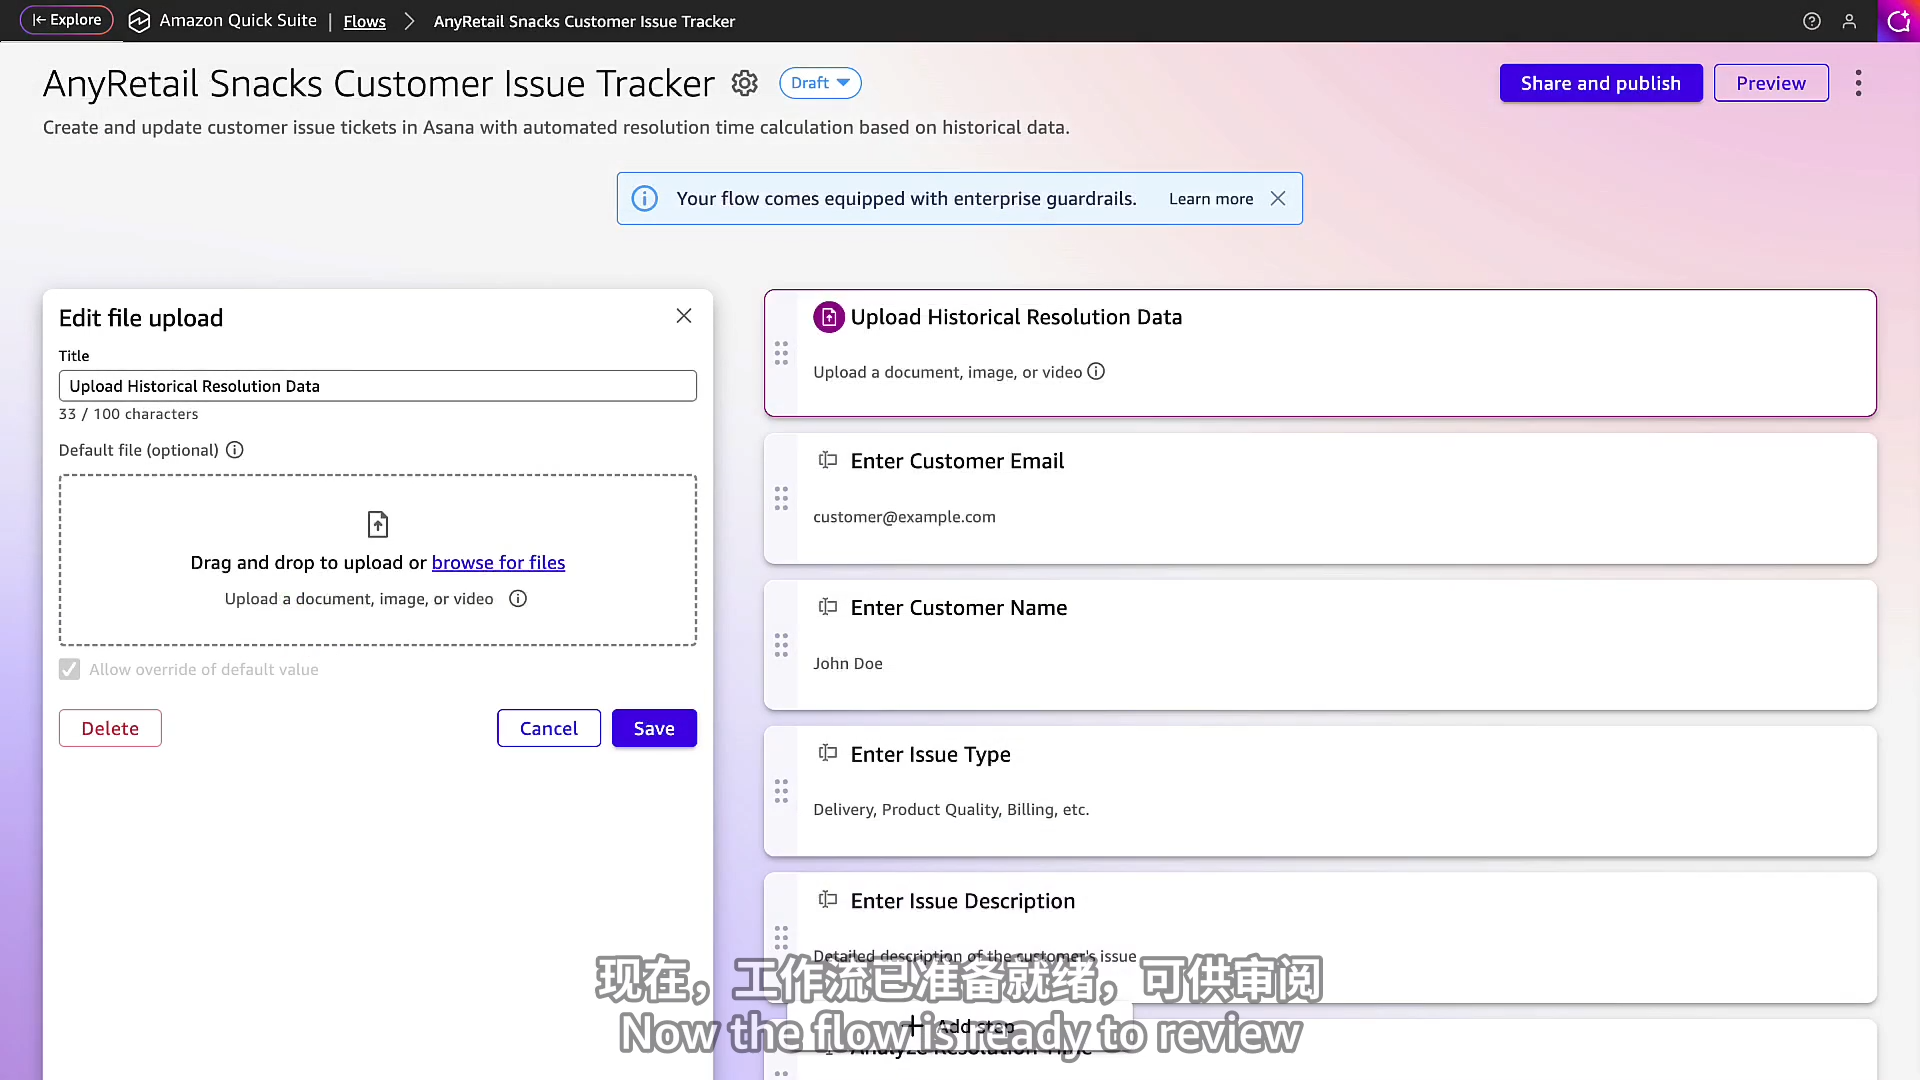This screenshot has height=1080, width=1920.
Task: Toggle Allow override of default value checkbox
Action: (x=69, y=669)
